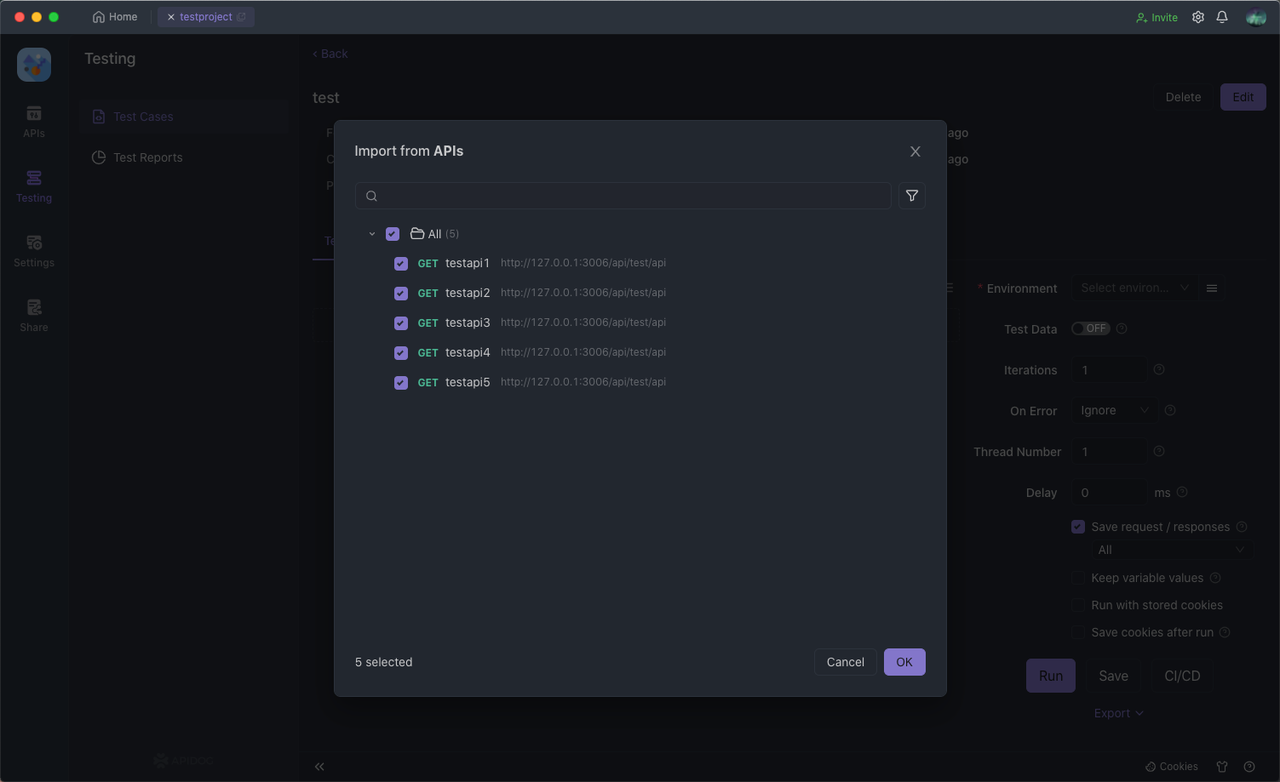The height and width of the screenshot is (782, 1280).
Task: Click the search field in import dialog
Action: (x=623, y=196)
